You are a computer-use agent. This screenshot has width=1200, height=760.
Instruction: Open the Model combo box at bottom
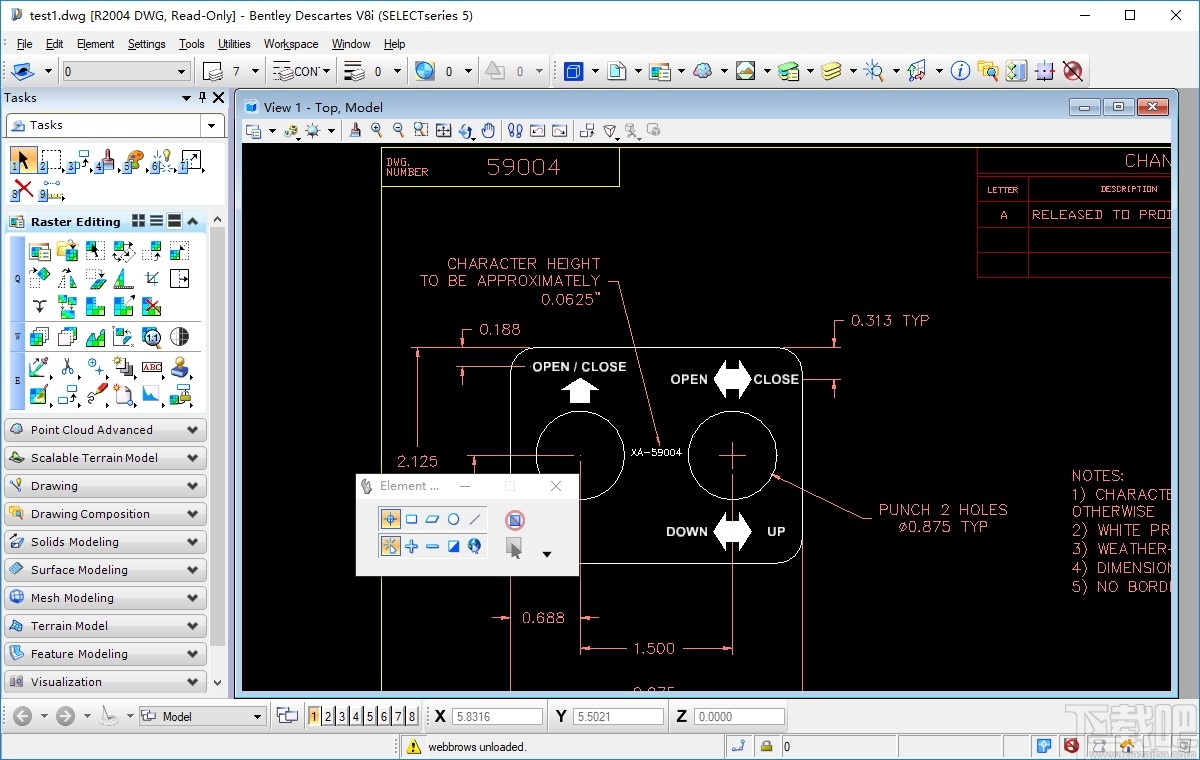click(x=203, y=716)
